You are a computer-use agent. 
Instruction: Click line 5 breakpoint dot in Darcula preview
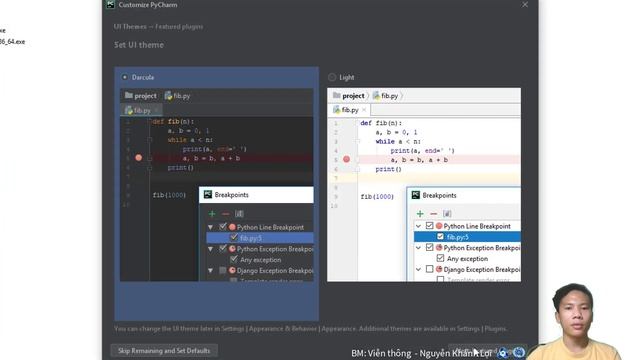[138, 158]
